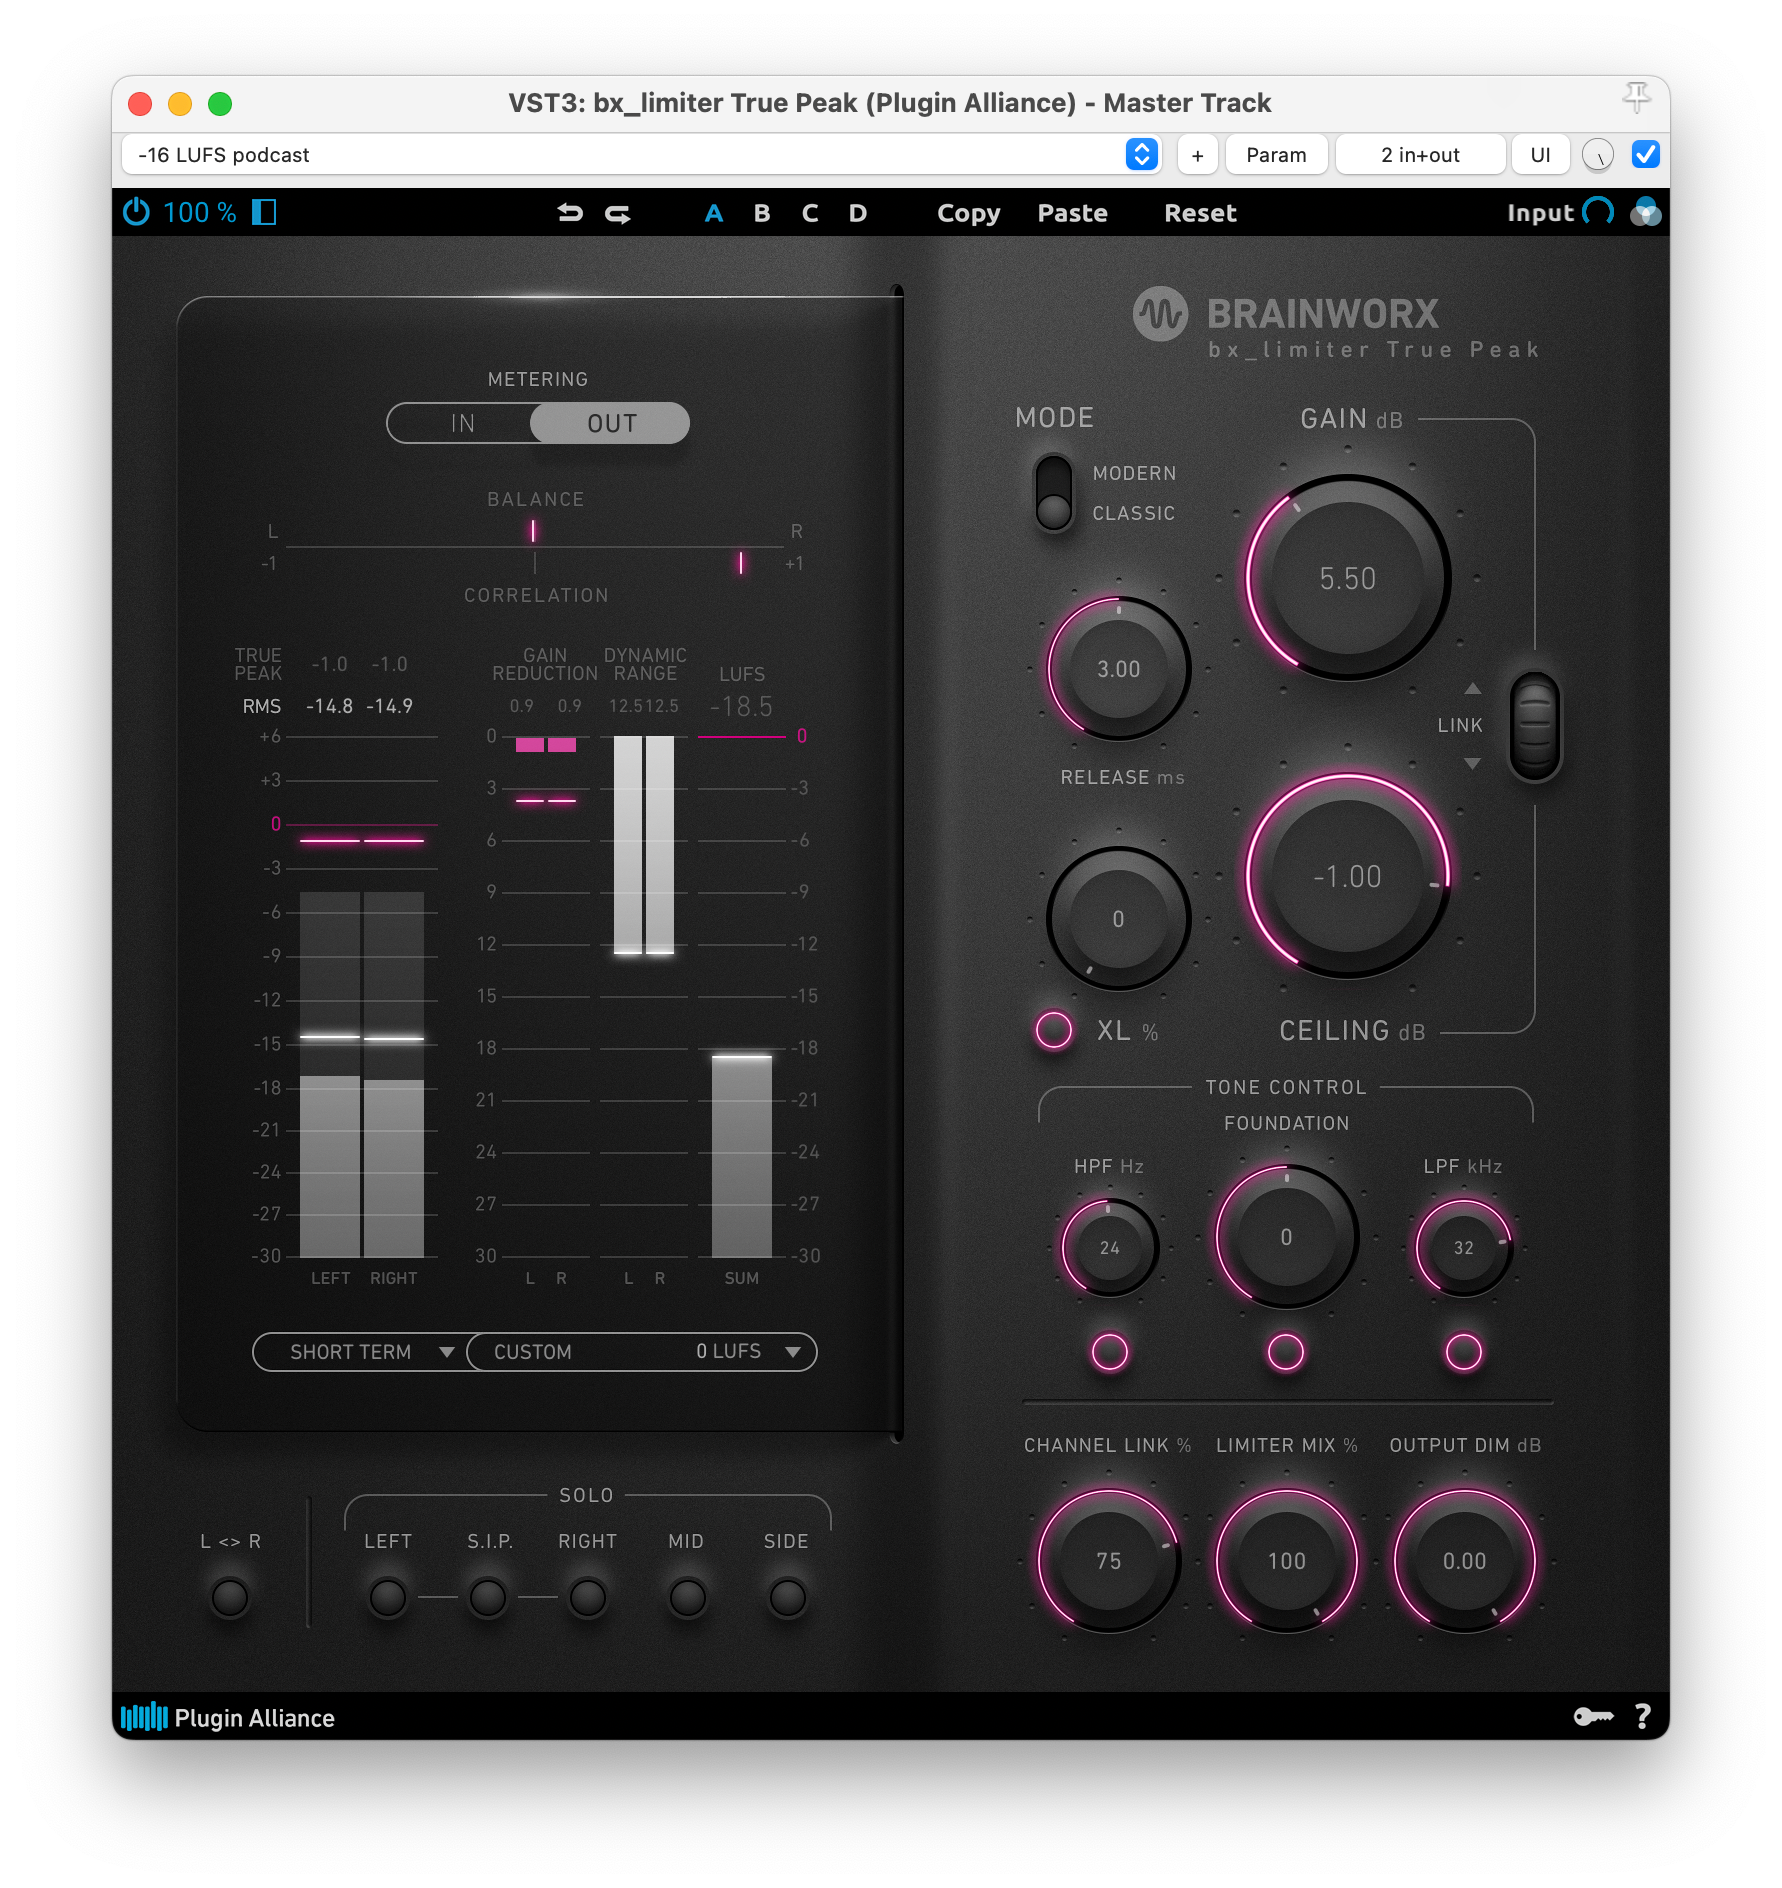Solo the MID signal
The image size is (1782, 1888).
pyautogui.click(x=688, y=1597)
